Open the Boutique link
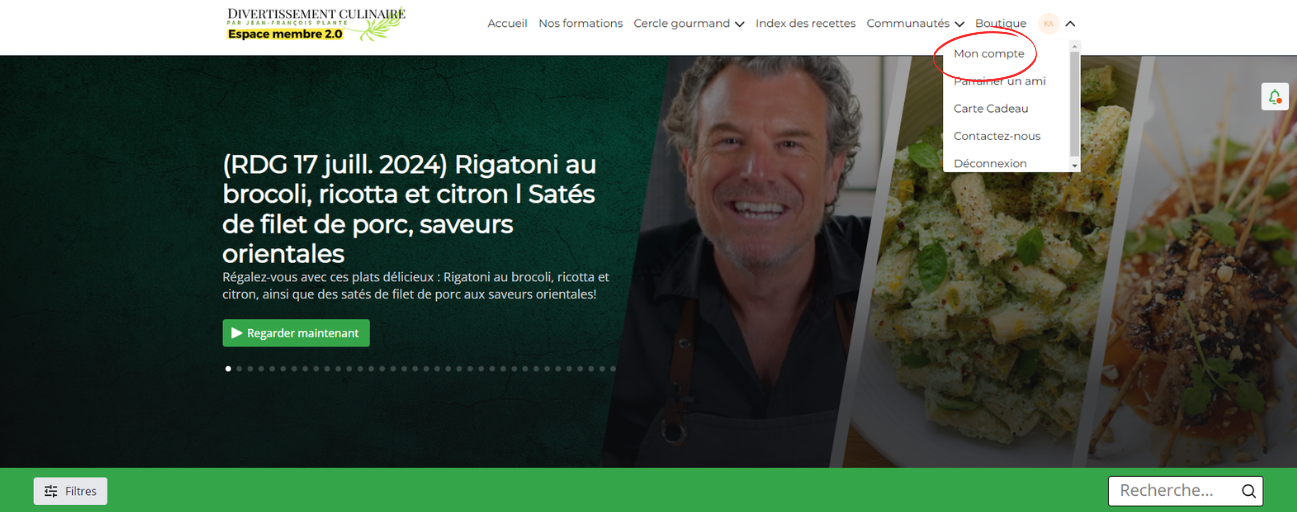Screen dimensions: 1297x512 pyautogui.click(x=1000, y=23)
